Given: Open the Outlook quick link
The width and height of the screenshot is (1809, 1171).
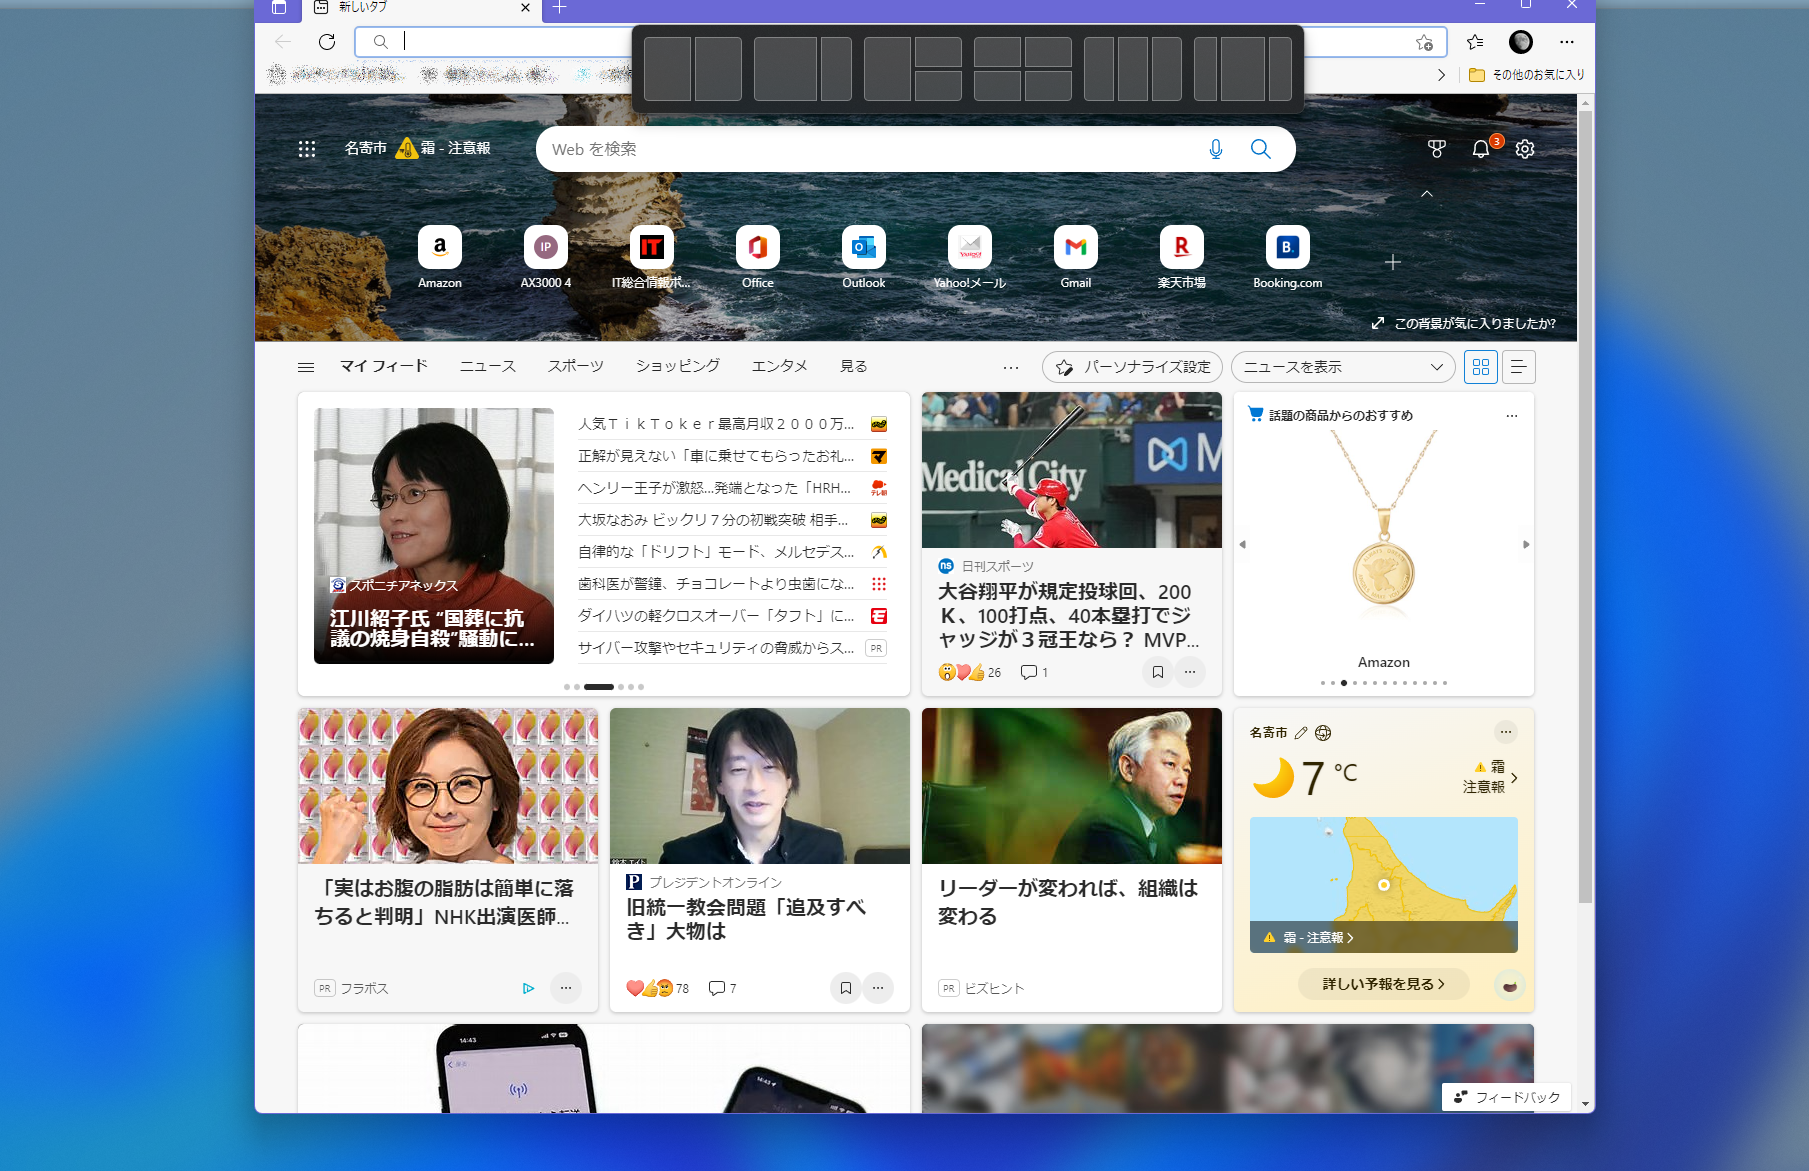Looking at the screenshot, I should pyautogui.click(x=864, y=257).
